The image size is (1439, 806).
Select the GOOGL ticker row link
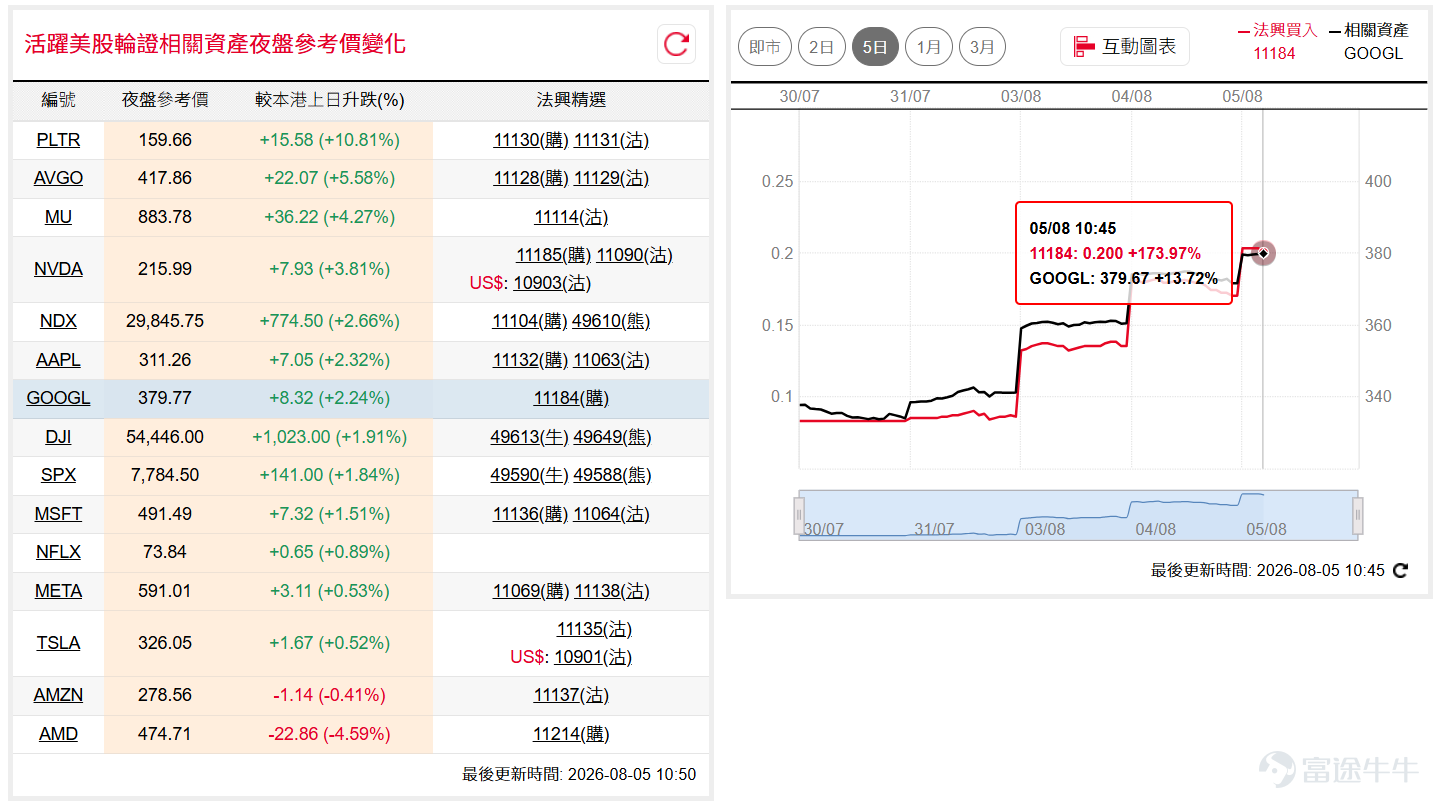pos(58,398)
